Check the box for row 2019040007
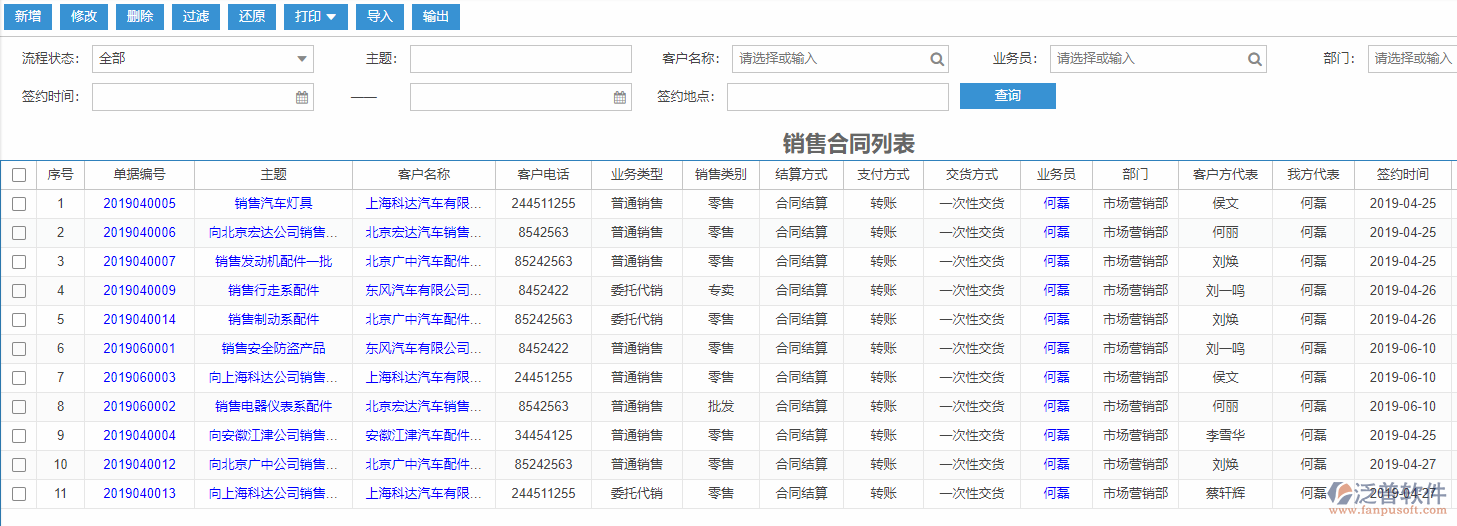Screen dimensions: 1457x526 point(19,262)
